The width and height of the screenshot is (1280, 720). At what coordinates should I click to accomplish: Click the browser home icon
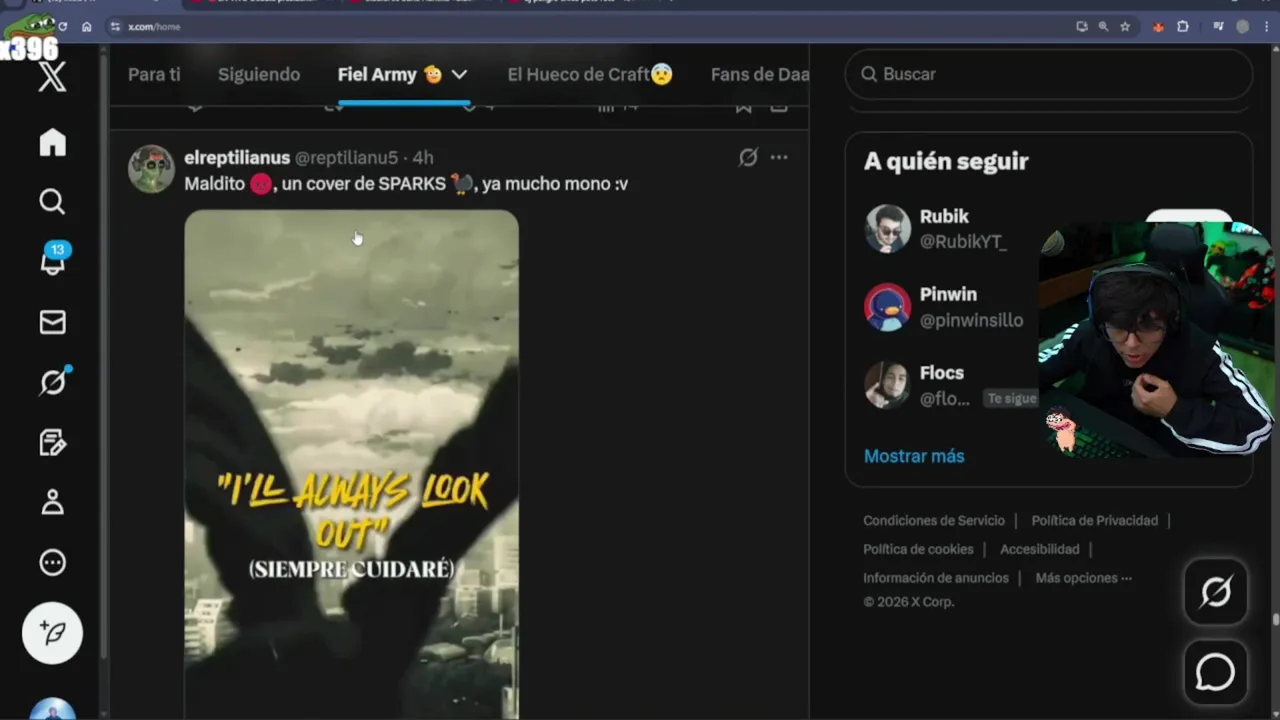click(x=87, y=27)
